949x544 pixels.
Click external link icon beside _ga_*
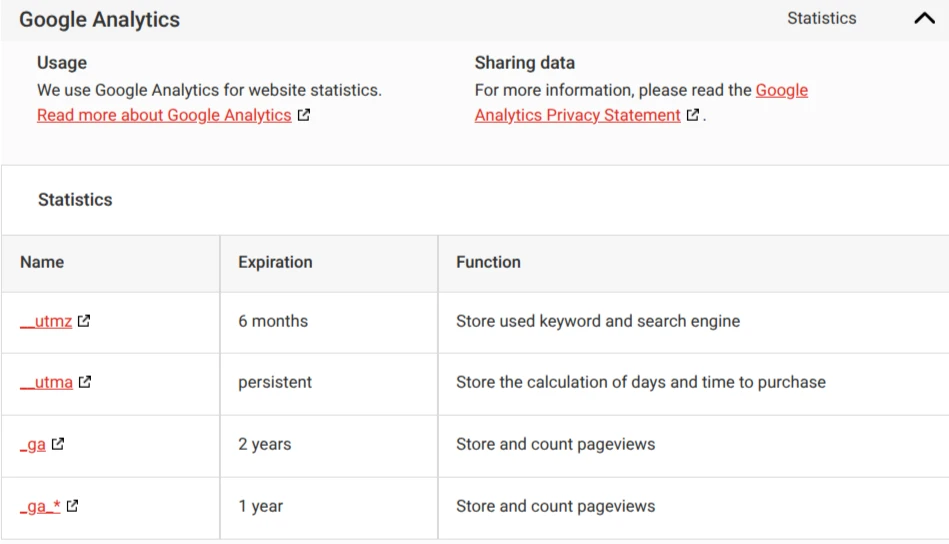click(72, 505)
